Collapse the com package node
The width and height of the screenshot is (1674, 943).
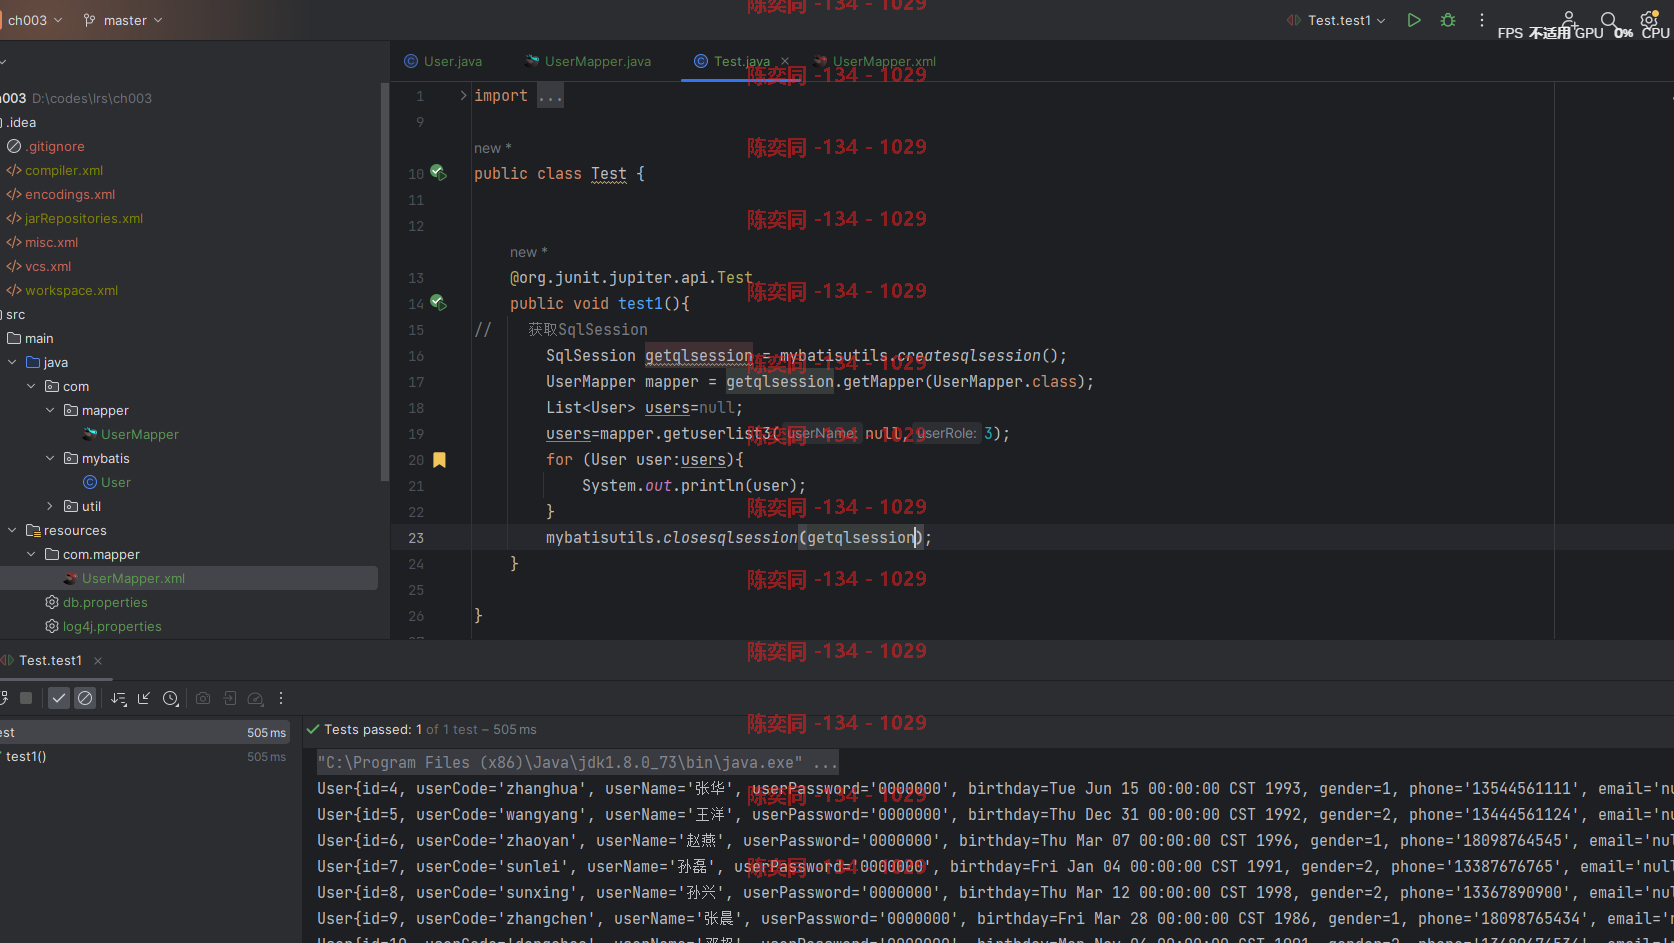(31, 387)
